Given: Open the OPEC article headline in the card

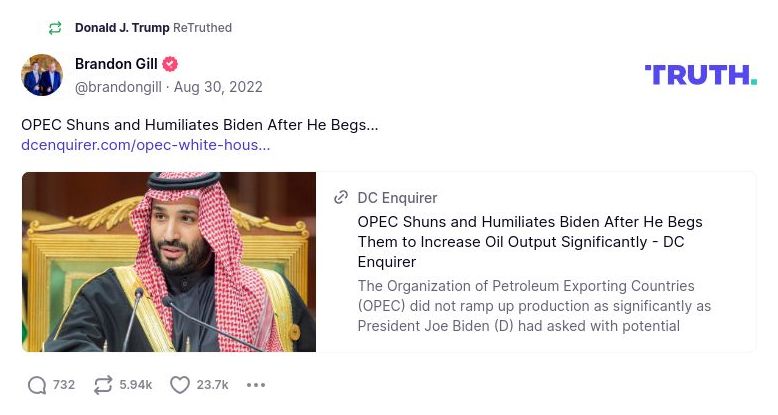Looking at the screenshot, I should (530, 241).
